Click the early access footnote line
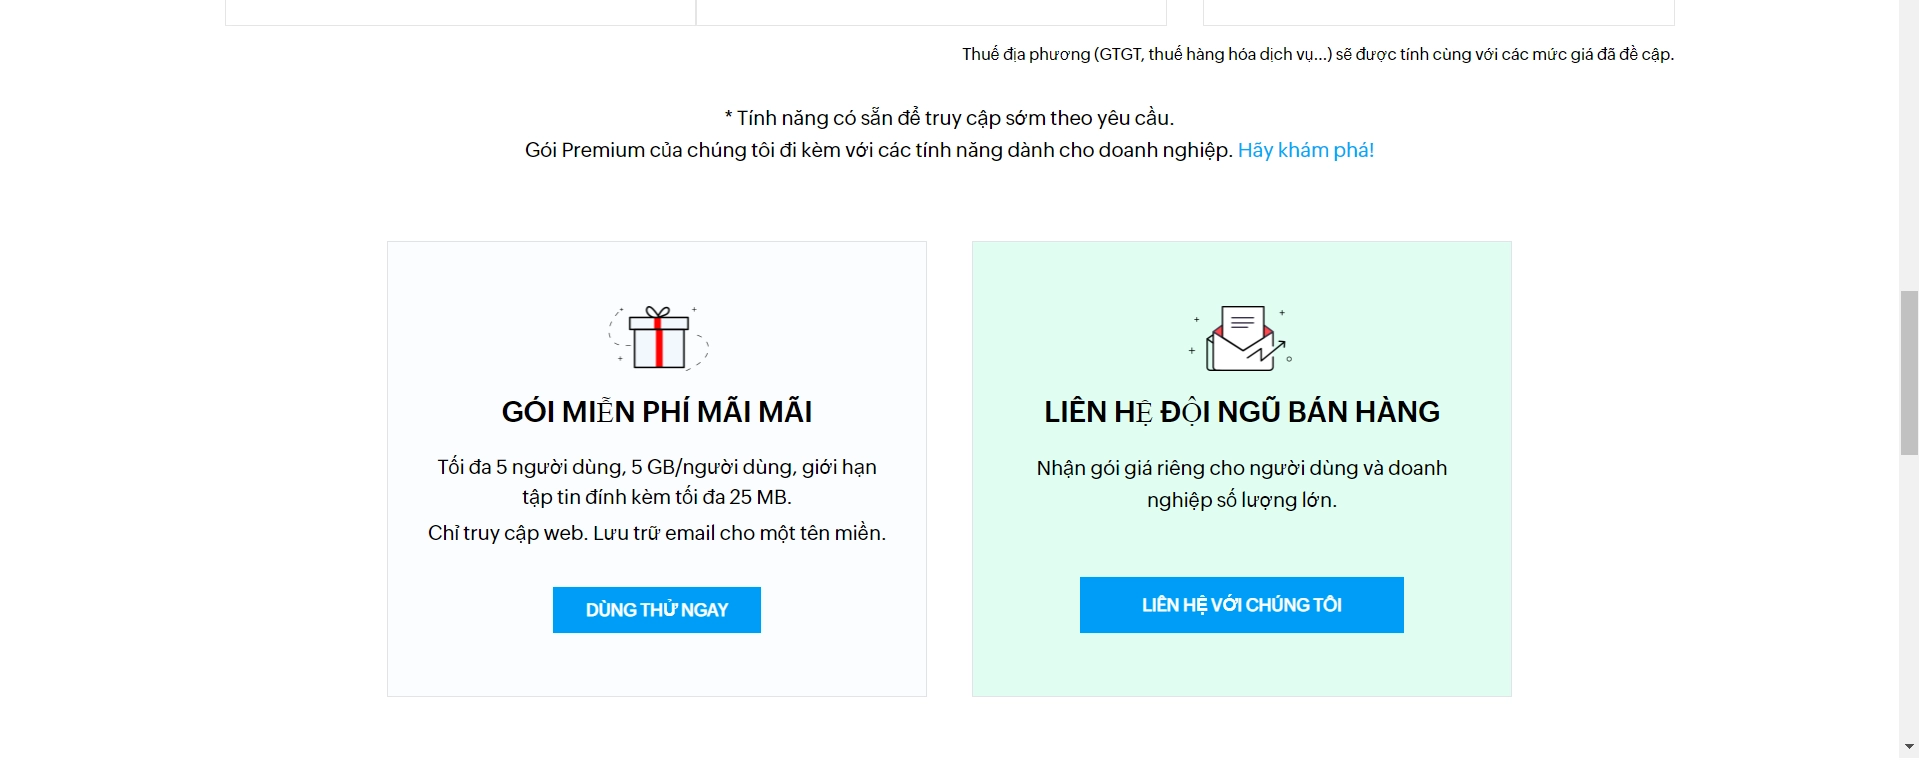Viewport: 1919px width, 760px height. click(x=949, y=118)
